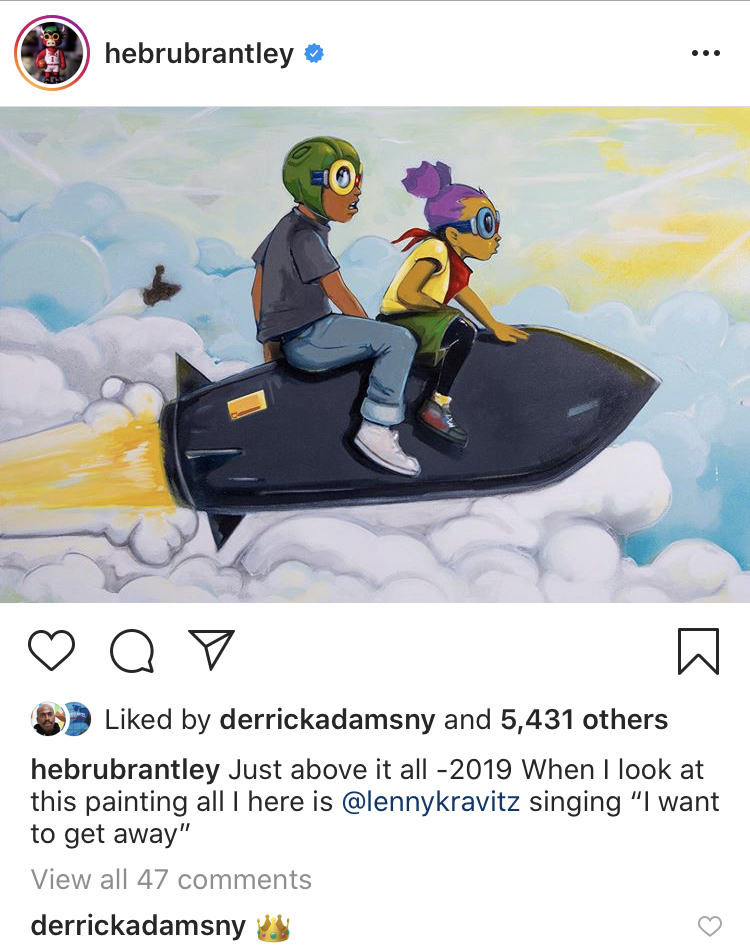Viewport: 750px width, 948px height.
Task: Open hebrubrantley username in the caption
Action: [x=125, y=770]
